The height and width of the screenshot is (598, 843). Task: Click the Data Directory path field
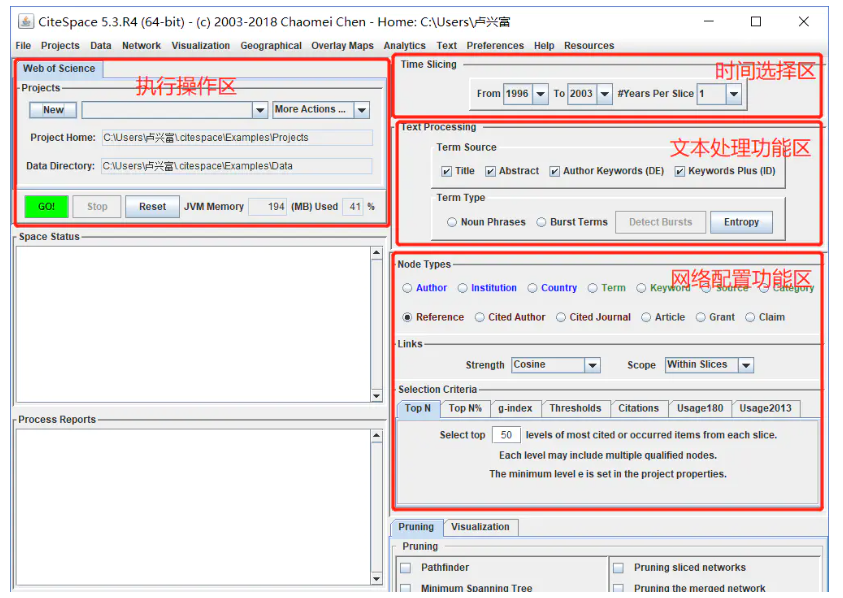(237, 166)
